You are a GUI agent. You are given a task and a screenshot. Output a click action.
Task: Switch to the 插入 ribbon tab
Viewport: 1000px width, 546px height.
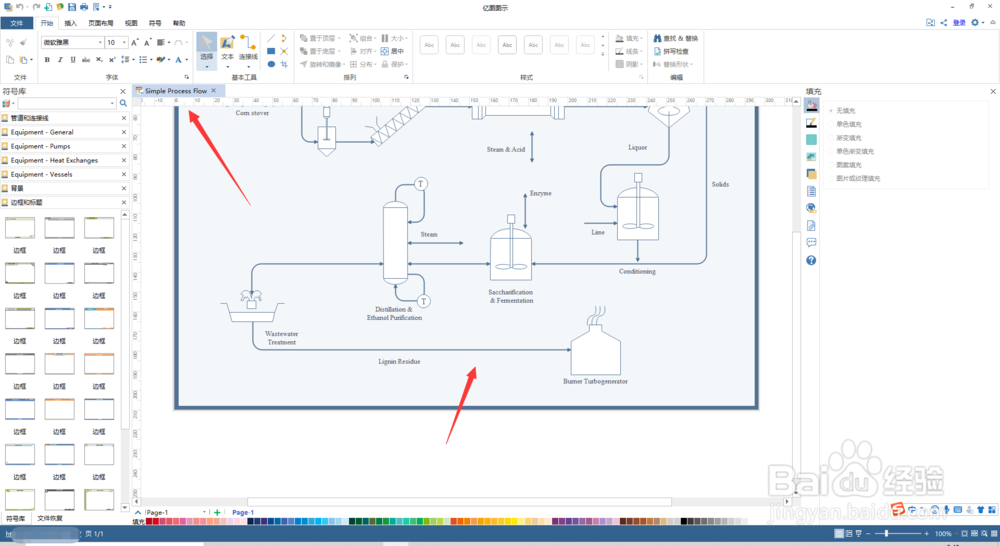tap(70, 23)
